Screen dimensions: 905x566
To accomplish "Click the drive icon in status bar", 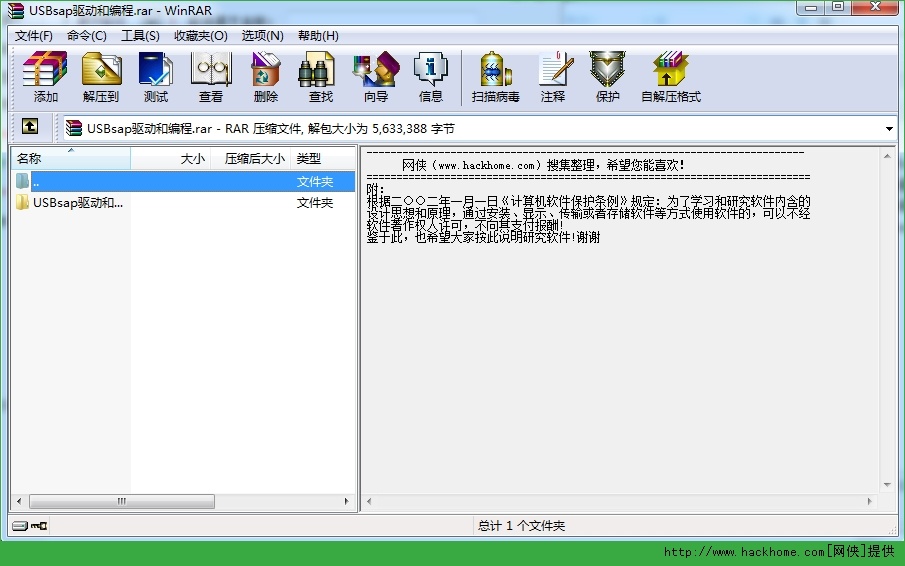I will 20,526.
